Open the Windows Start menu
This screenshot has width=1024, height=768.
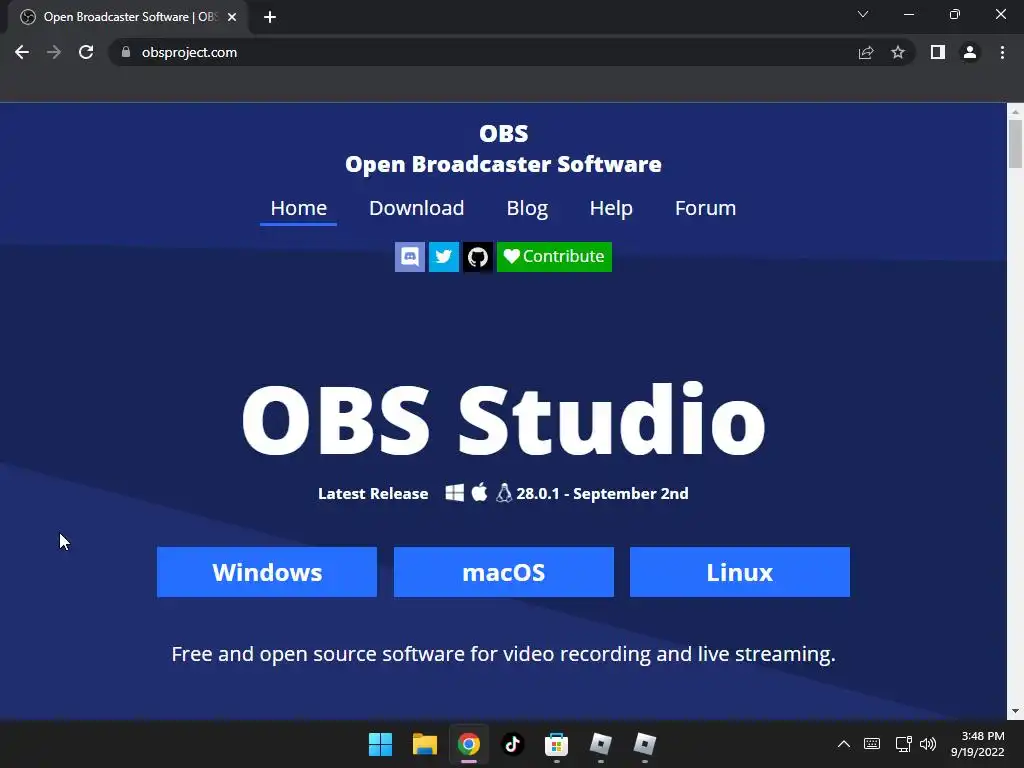380,744
